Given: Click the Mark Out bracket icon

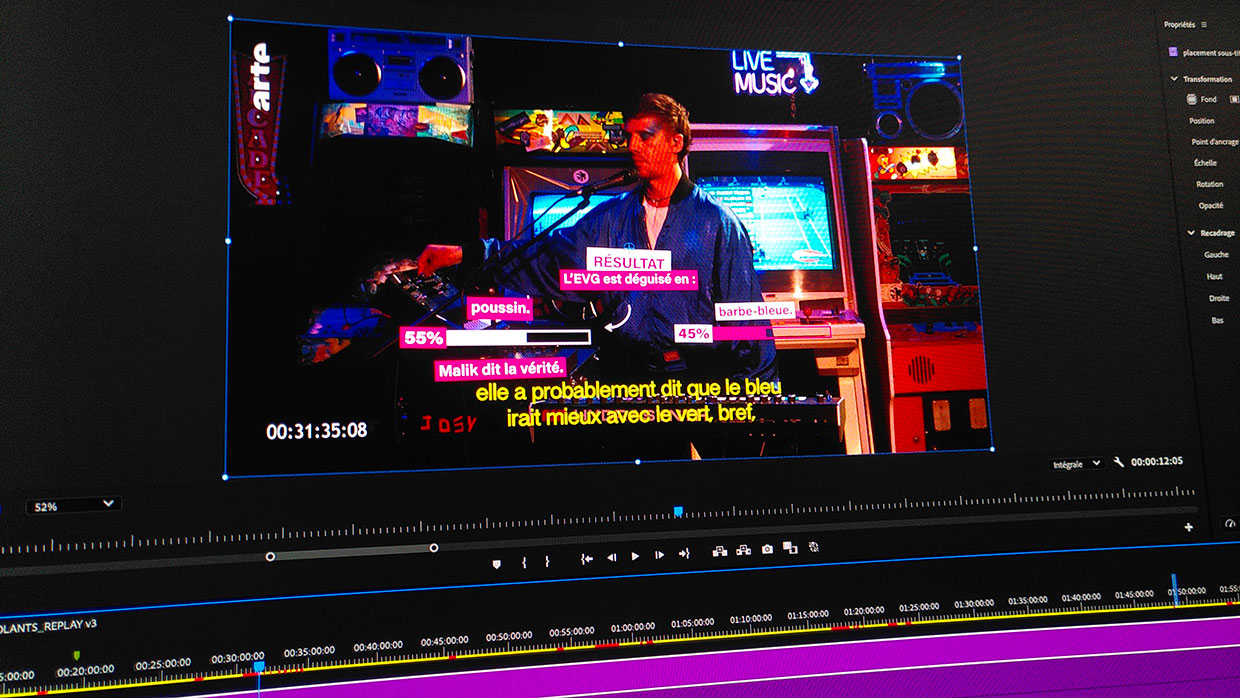Looking at the screenshot, I should 547,562.
